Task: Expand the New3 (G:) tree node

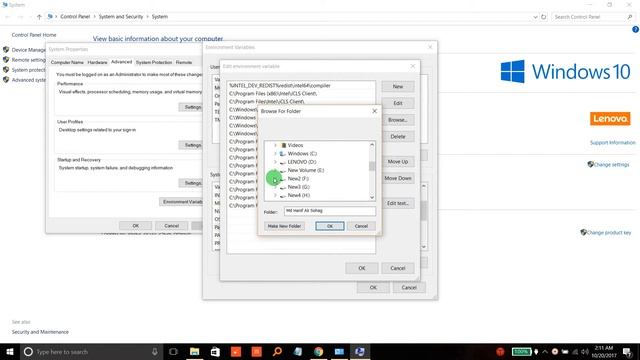Action: (275, 187)
